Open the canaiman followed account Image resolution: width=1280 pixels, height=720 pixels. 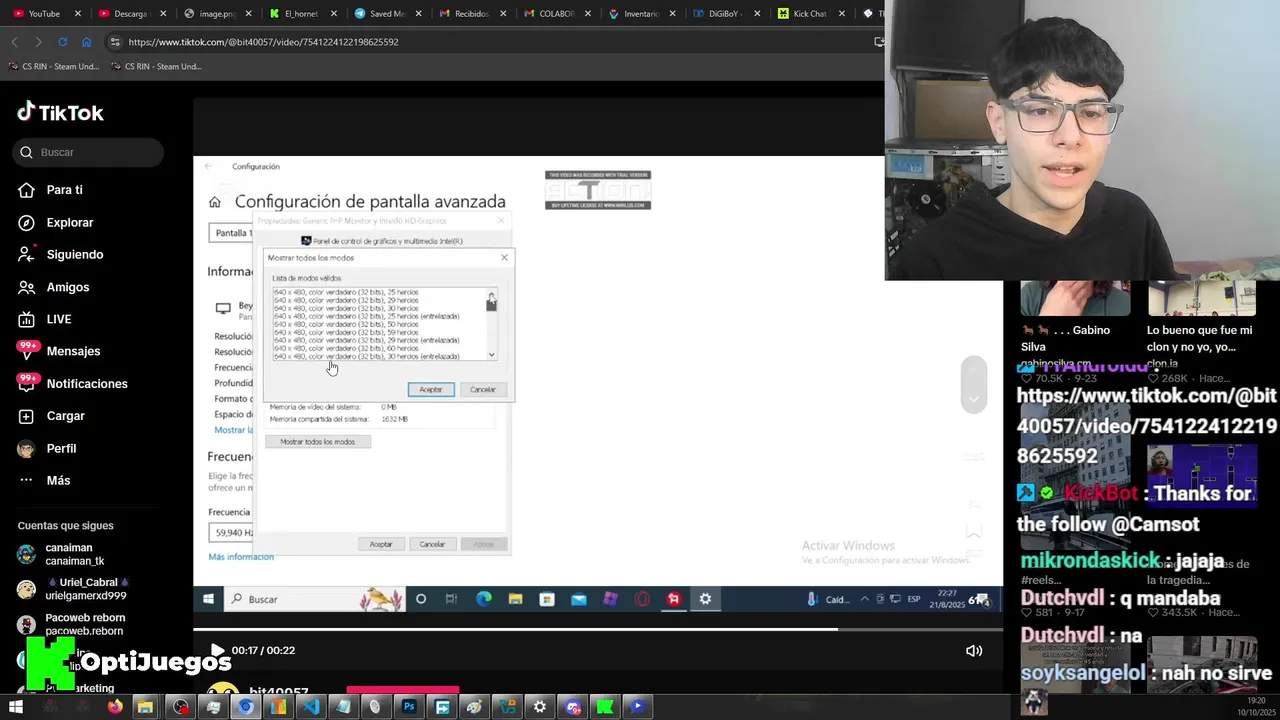[x=68, y=554]
